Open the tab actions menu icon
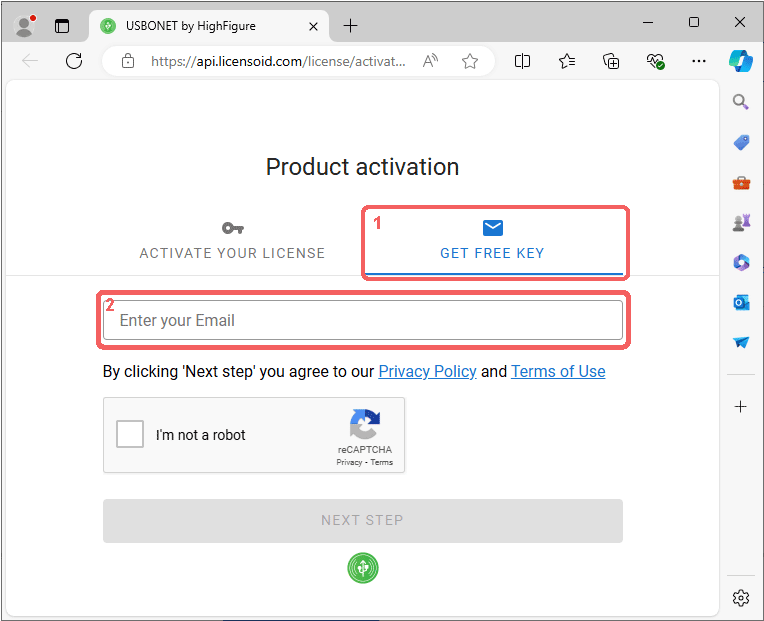Viewport: 764px width, 621px height. point(62,26)
